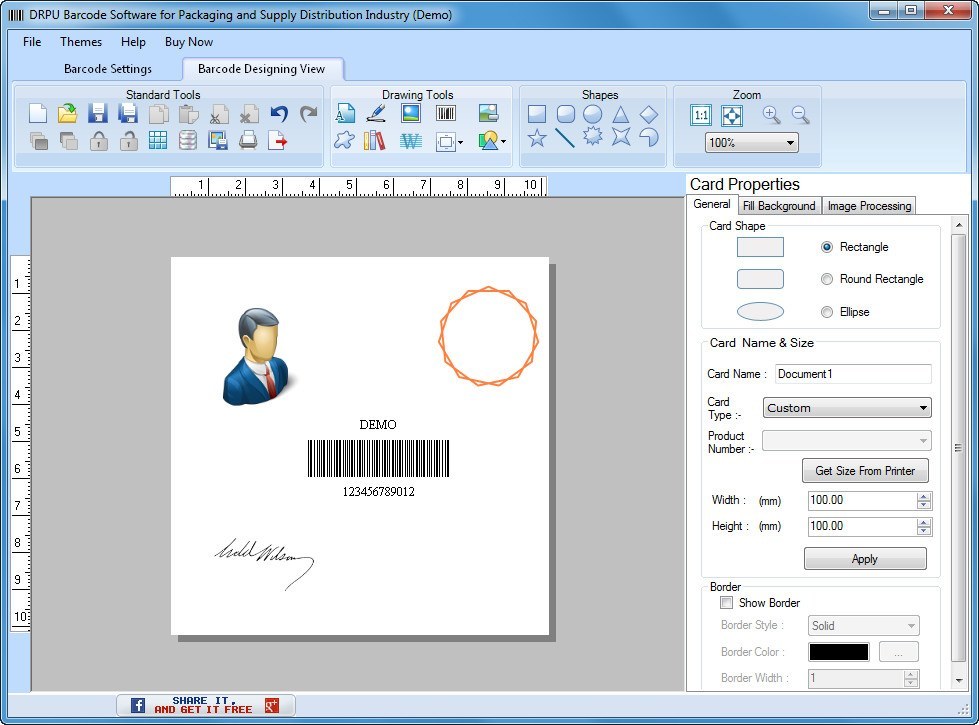The image size is (979, 725).
Task: Undo the last action
Action: [x=279, y=114]
